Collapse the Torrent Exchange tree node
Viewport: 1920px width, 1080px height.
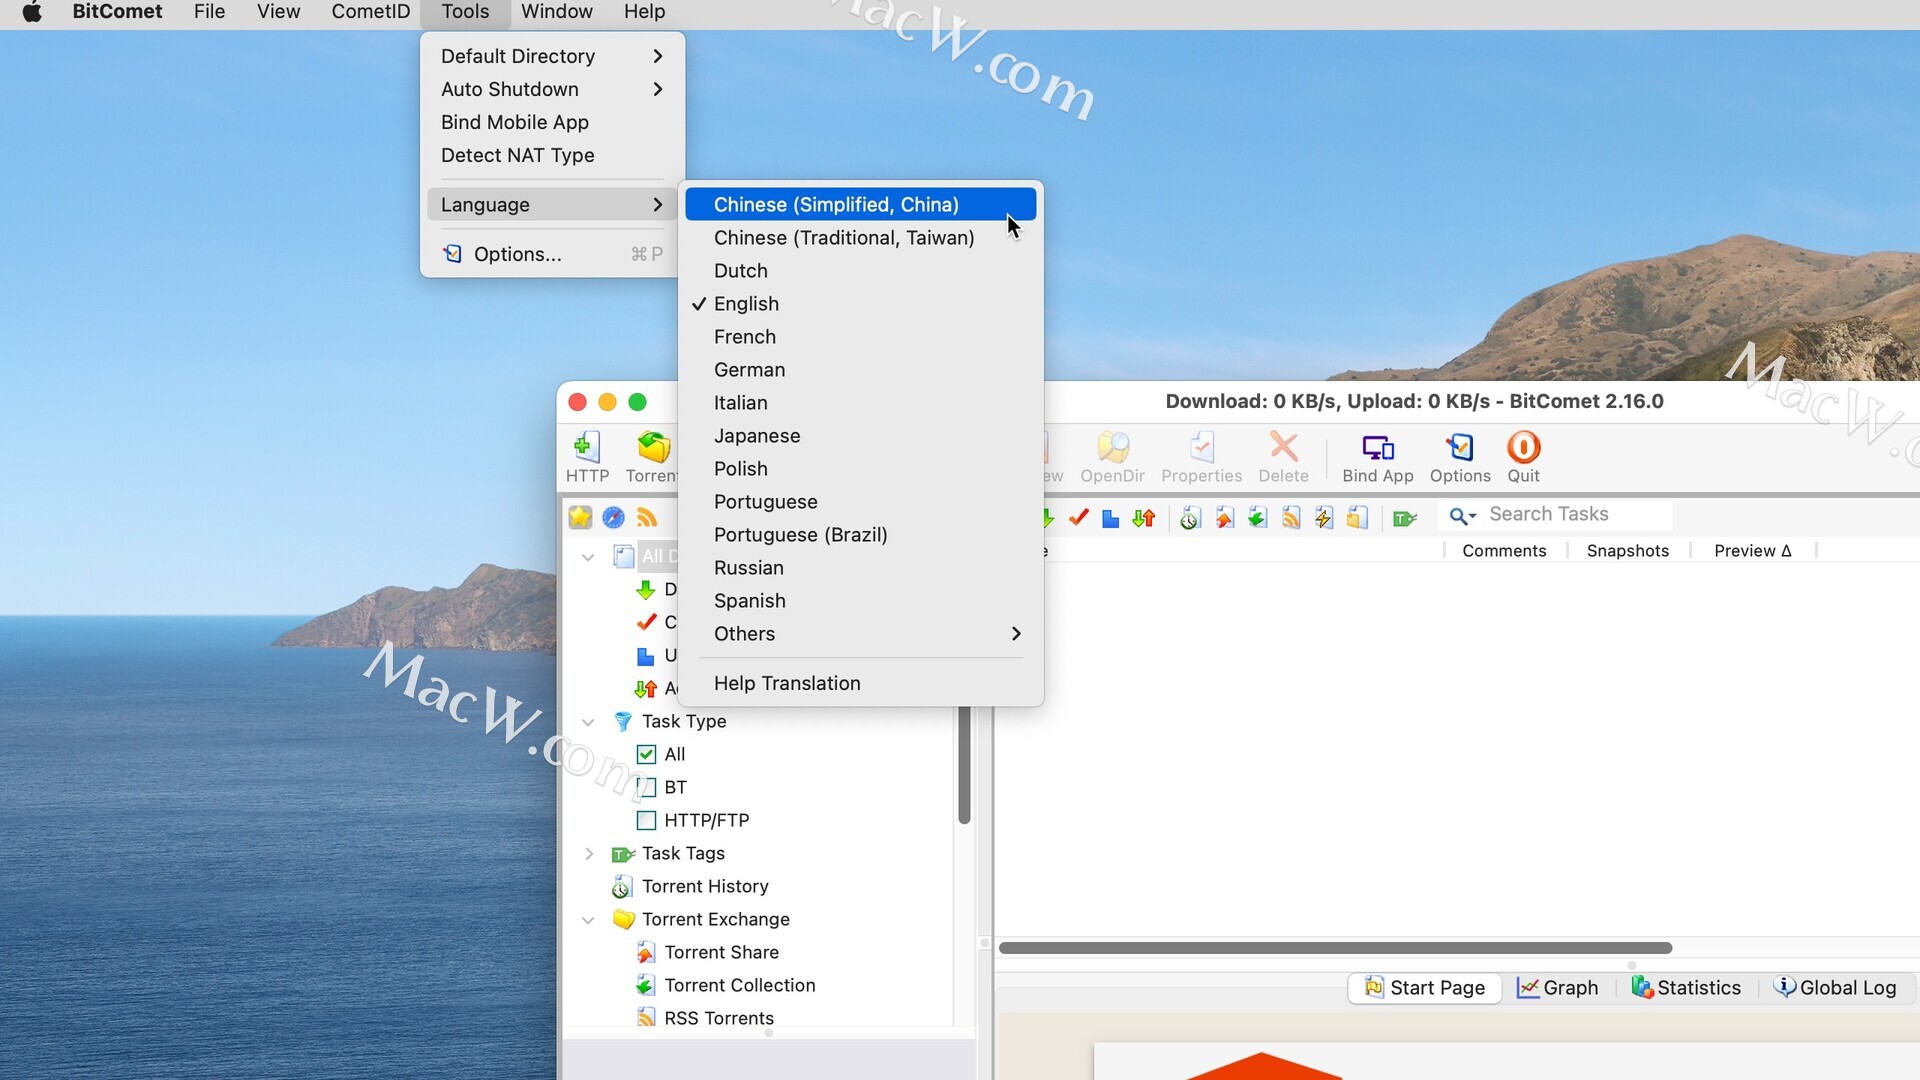588,920
